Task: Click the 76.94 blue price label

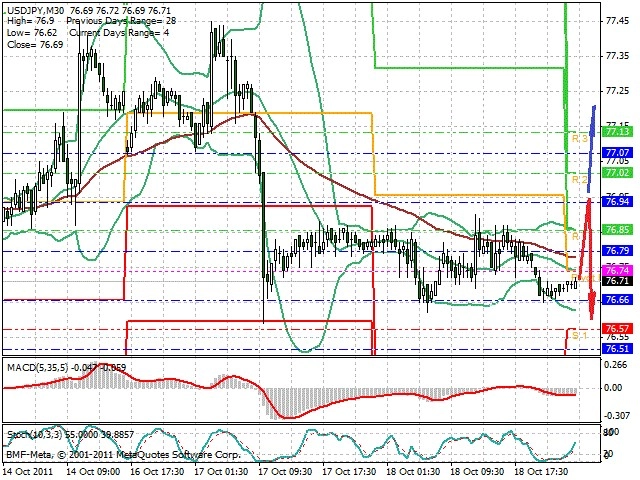Action: [x=617, y=202]
